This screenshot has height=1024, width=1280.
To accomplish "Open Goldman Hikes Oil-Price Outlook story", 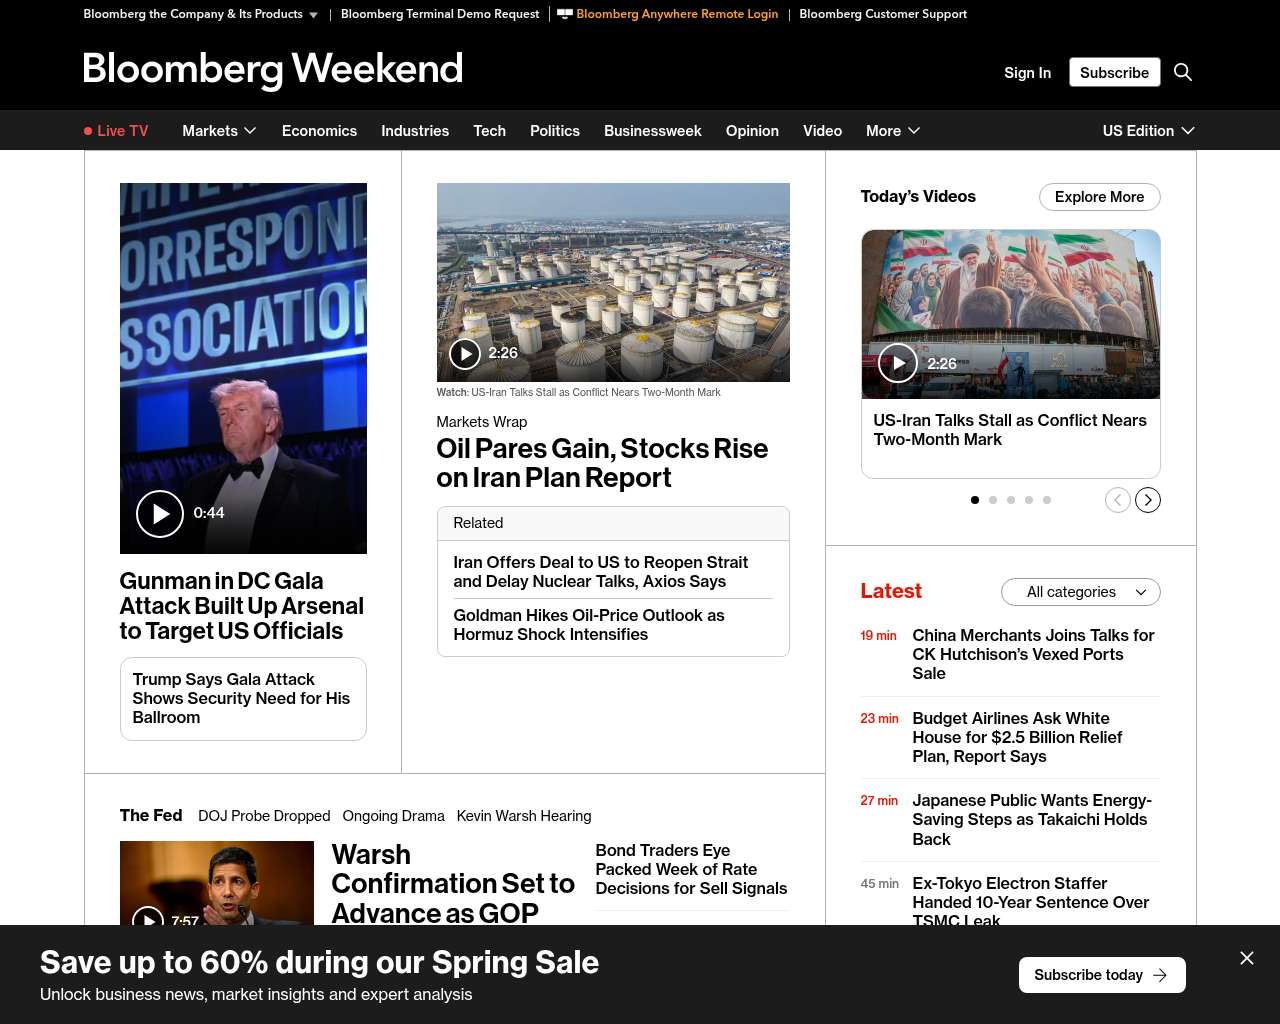I will point(589,625).
